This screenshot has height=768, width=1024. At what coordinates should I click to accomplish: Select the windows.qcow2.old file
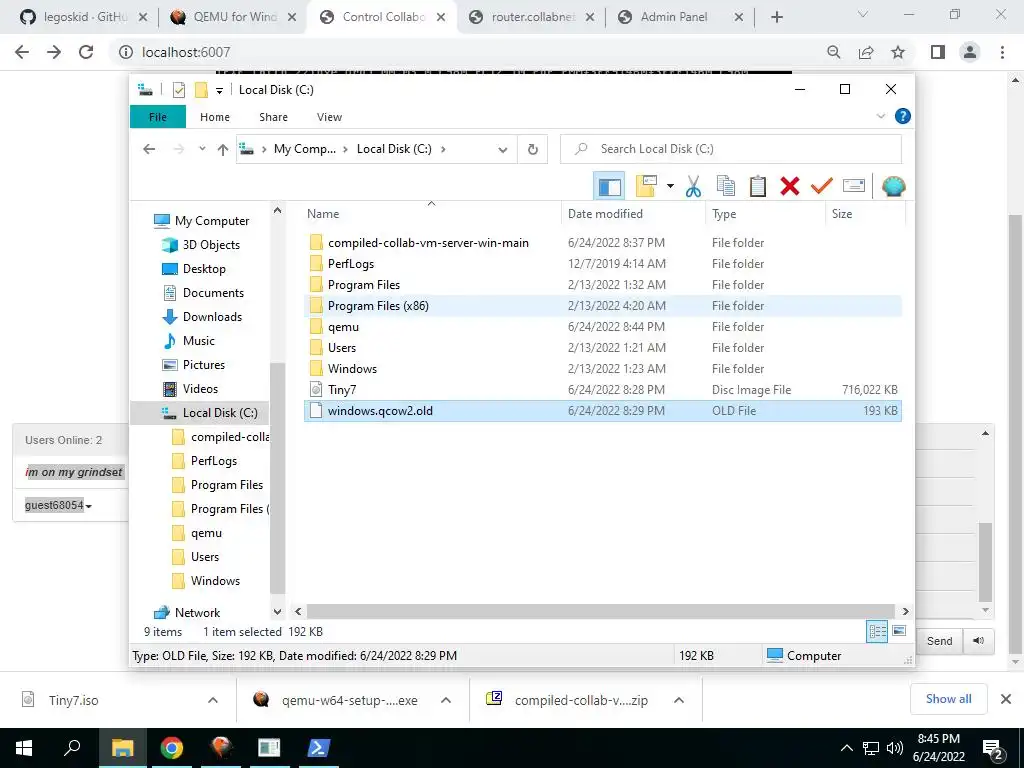point(602,411)
